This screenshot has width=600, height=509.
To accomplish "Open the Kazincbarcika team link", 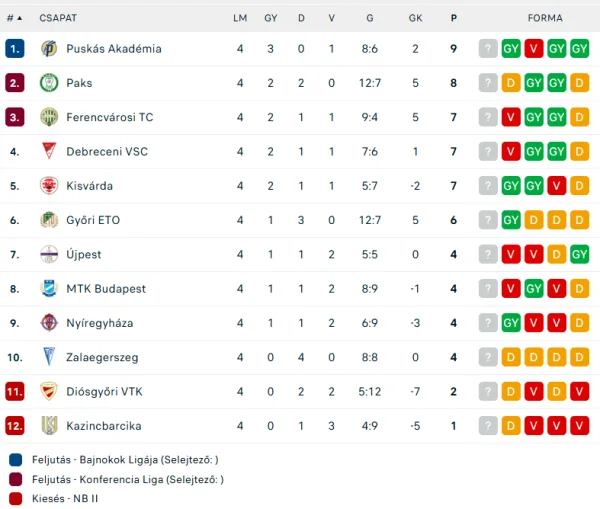I will (x=104, y=426).
